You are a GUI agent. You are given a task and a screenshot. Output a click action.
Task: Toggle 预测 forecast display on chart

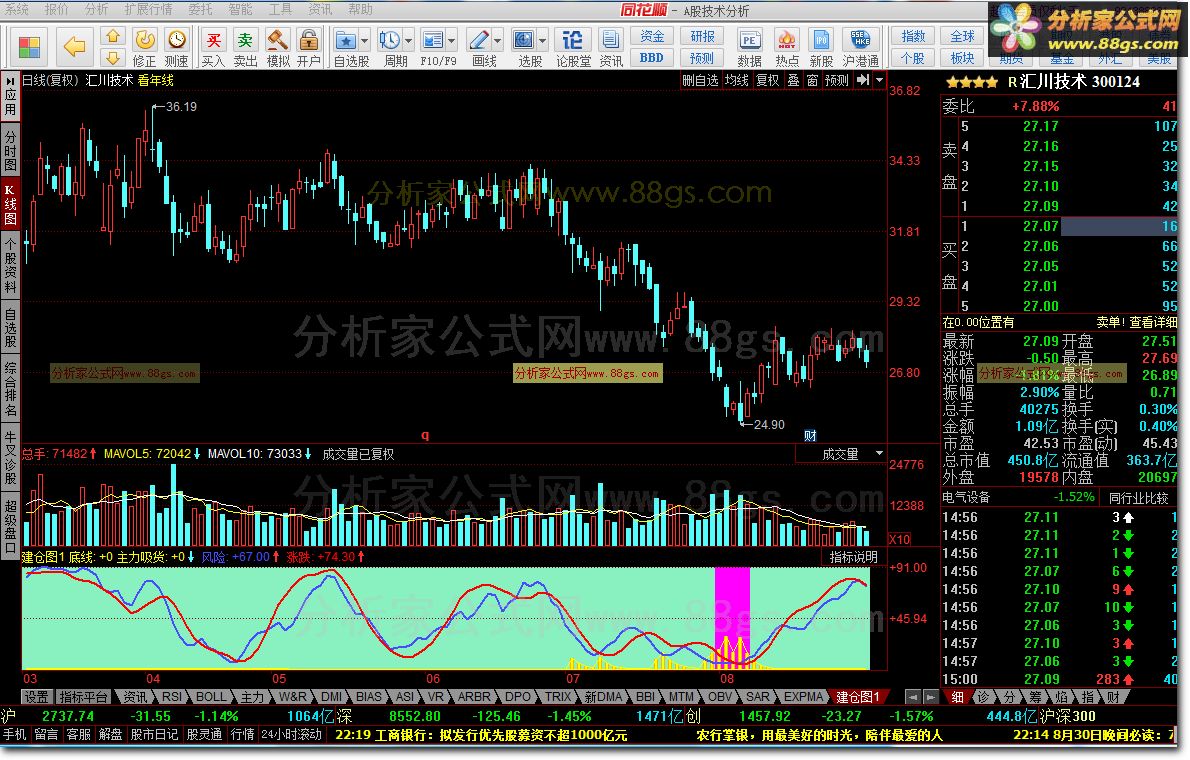[x=836, y=80]
